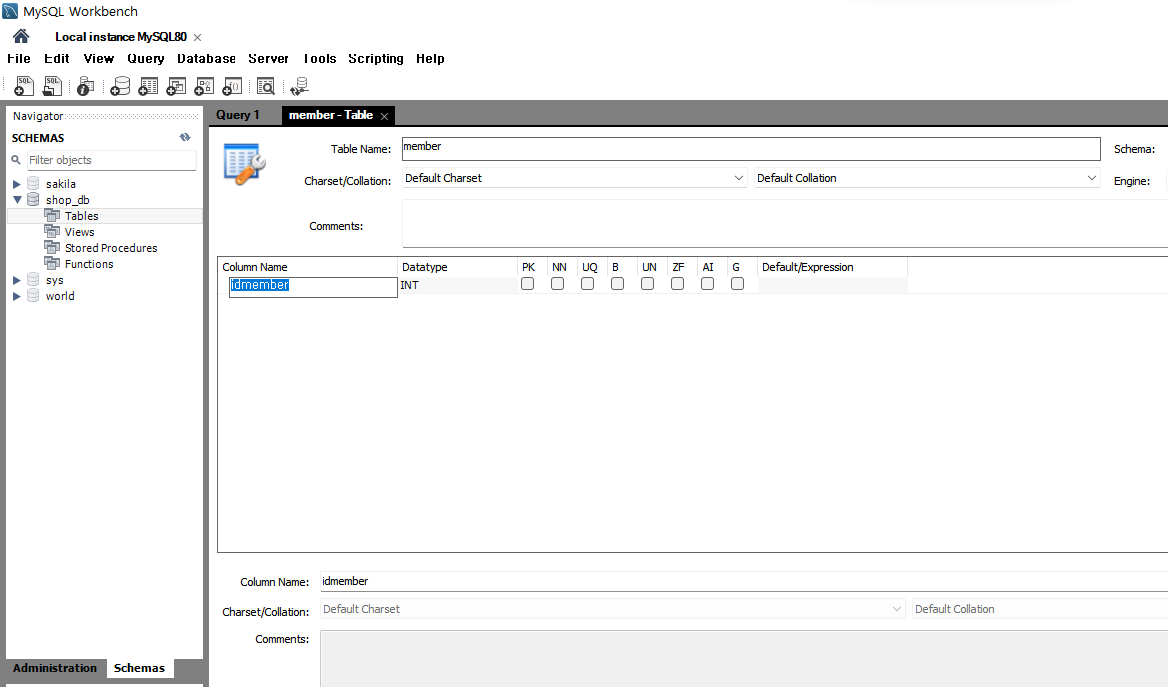The height and width of the screenshot is (687, 1168).
Task: Select Tables under shop_db
Action: click(x=81, y=216)
